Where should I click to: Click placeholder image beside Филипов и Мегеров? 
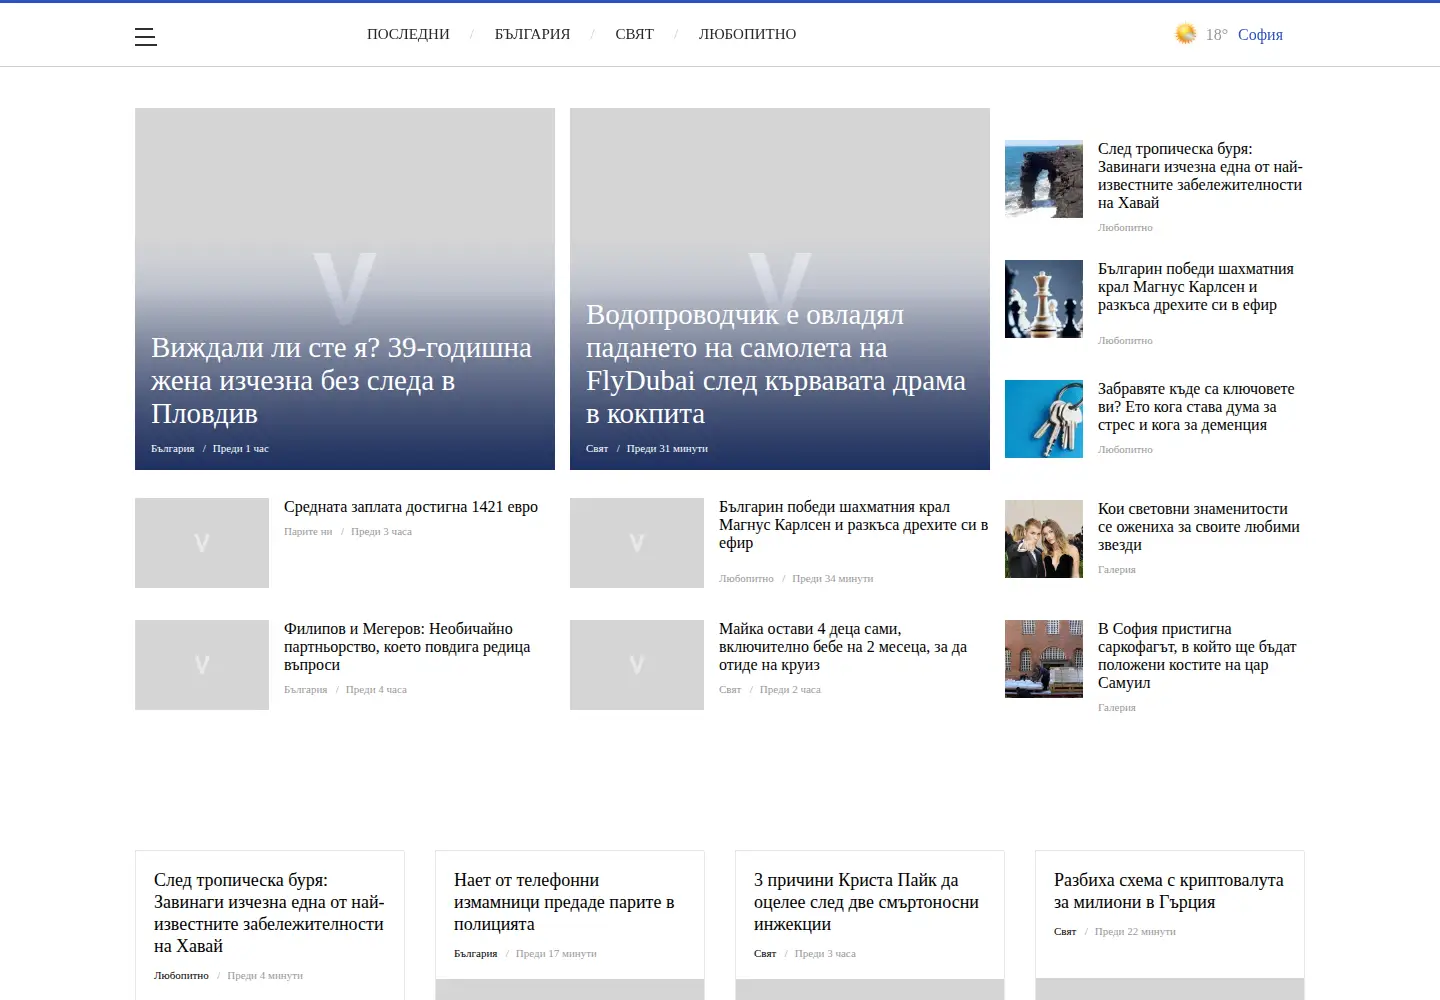[202, 665]
